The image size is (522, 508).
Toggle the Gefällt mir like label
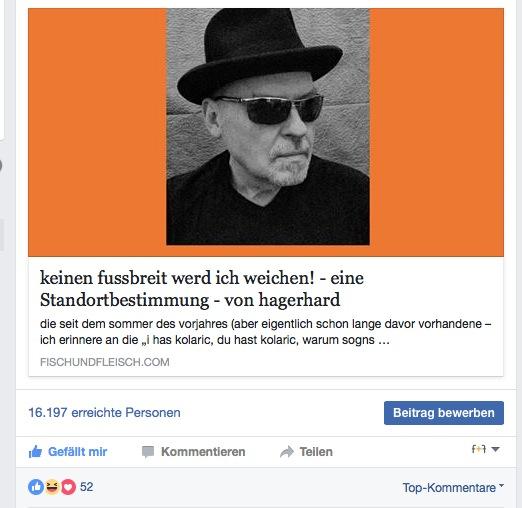pyautogui.click(x=77, y=452)
